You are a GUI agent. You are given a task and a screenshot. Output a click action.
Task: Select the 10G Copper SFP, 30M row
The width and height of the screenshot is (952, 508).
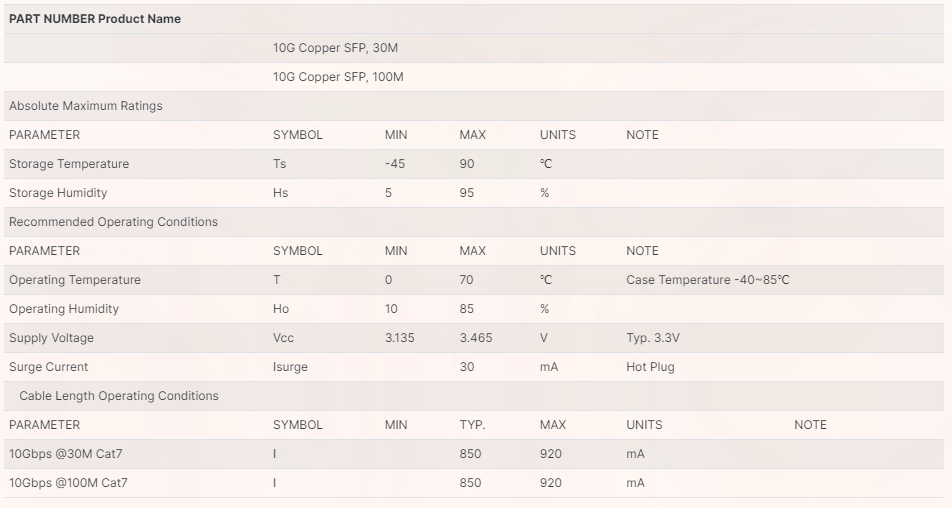tap(474, 48)
